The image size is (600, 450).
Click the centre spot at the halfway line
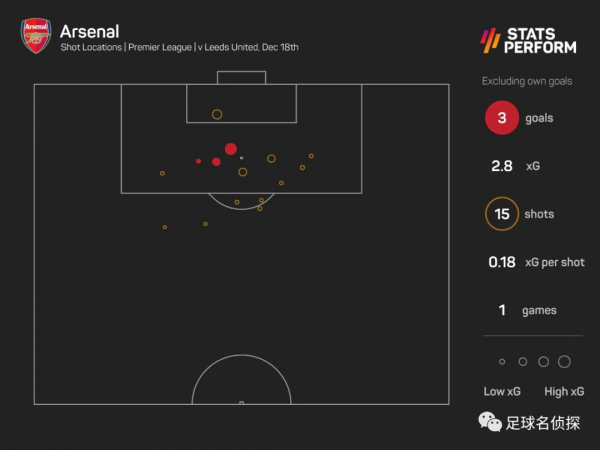[x=241, y=402]
